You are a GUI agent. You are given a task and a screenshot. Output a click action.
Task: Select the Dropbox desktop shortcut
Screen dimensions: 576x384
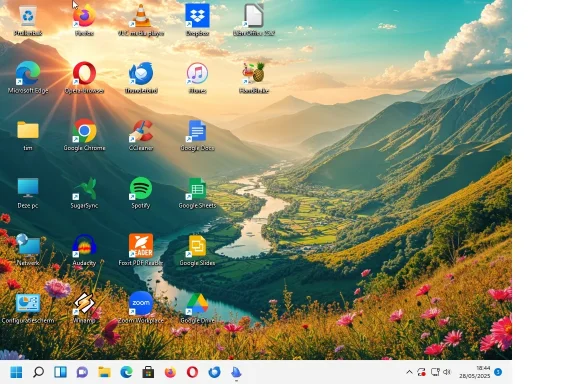[197, 20]
